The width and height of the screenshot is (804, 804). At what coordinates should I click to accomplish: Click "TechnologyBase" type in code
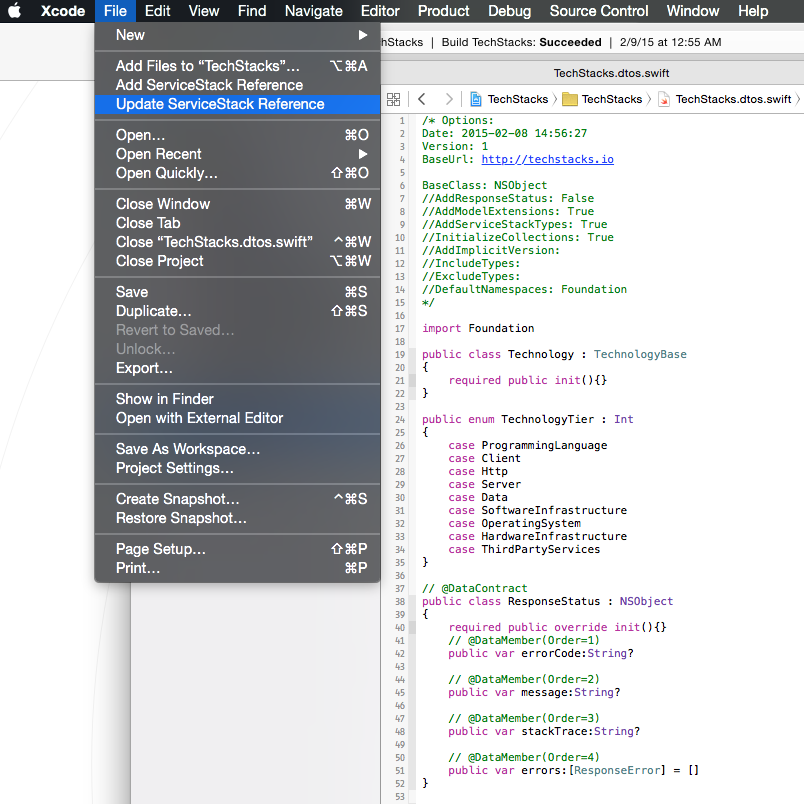point(640,354)
